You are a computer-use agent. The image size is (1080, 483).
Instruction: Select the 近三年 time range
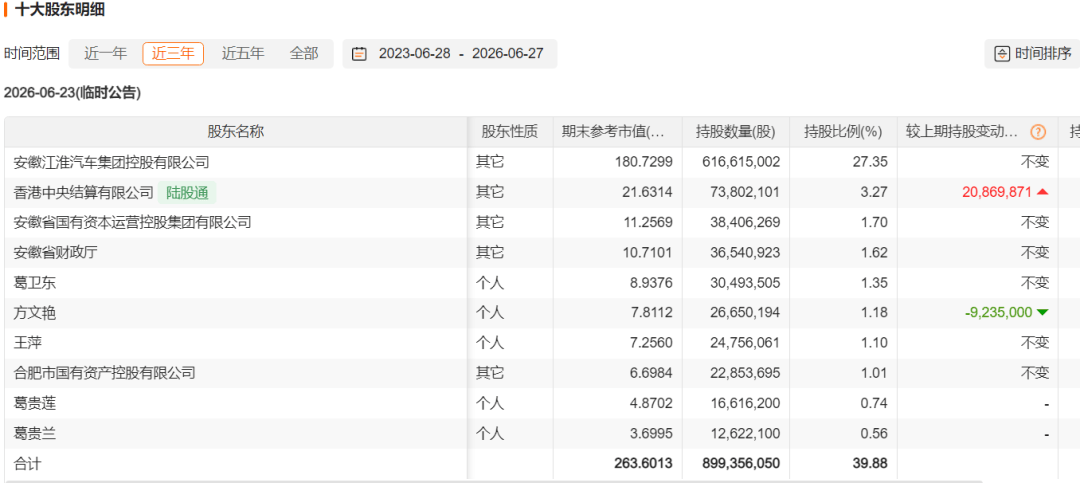(x=173, y=54)
